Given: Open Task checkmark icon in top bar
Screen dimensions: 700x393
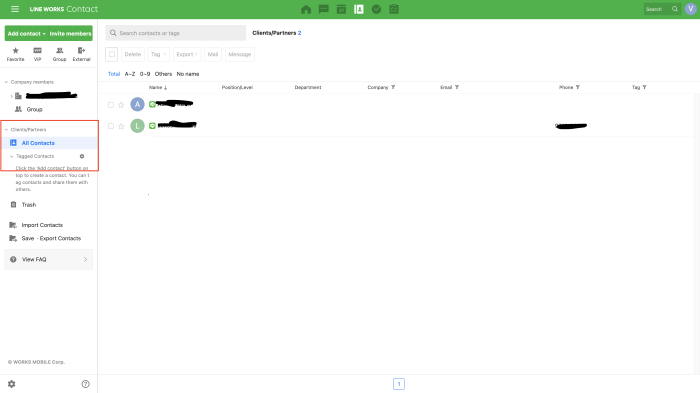Looking at the screenshot, I should pos(376,9).
